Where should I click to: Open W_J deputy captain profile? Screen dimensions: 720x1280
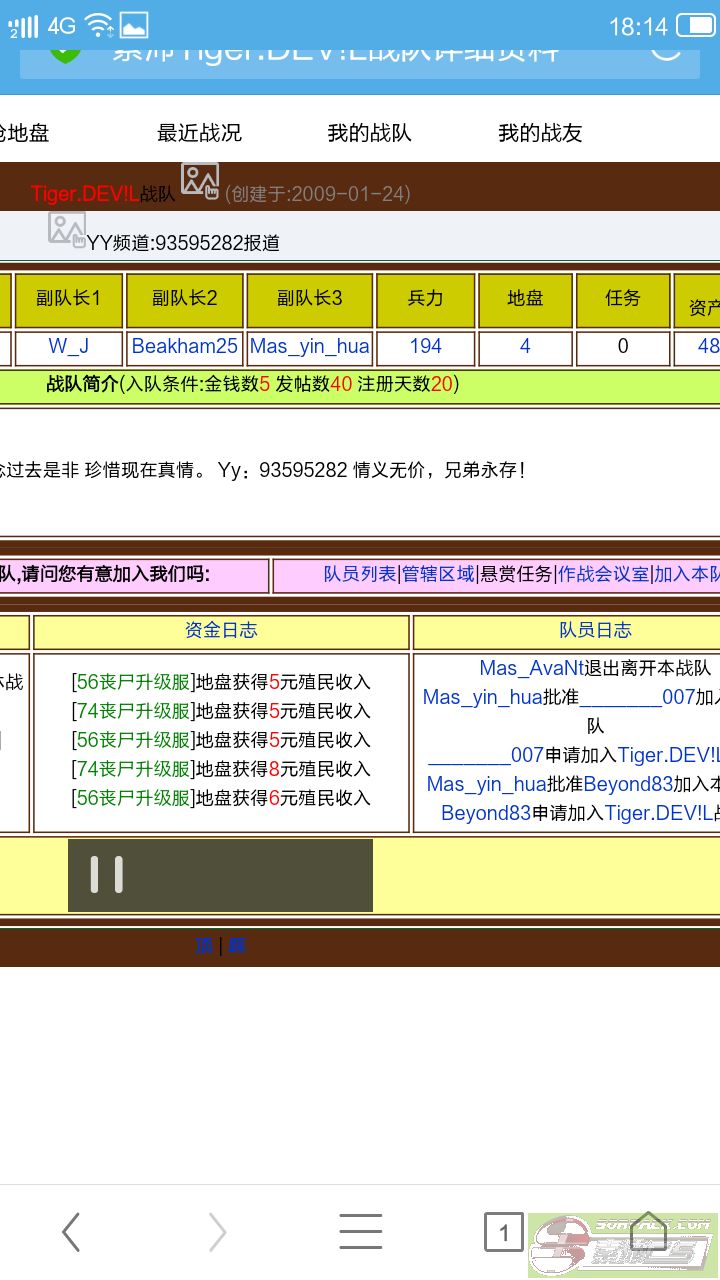tap(69, 346)
